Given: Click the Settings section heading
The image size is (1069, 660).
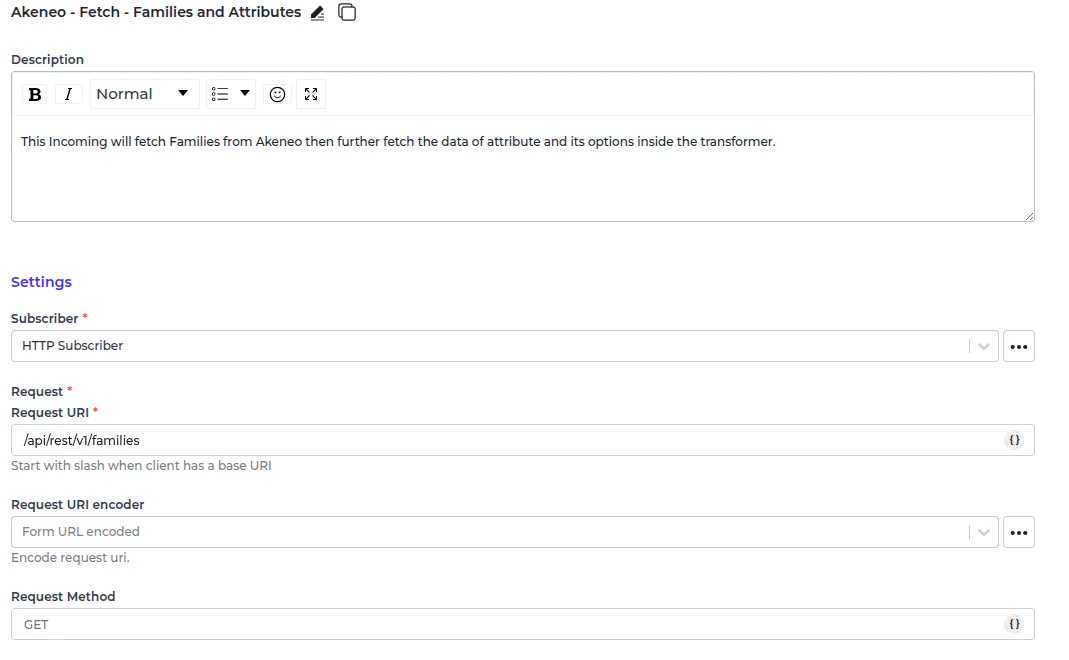Looking at the screenshot, I should click(x=42, y=282).
